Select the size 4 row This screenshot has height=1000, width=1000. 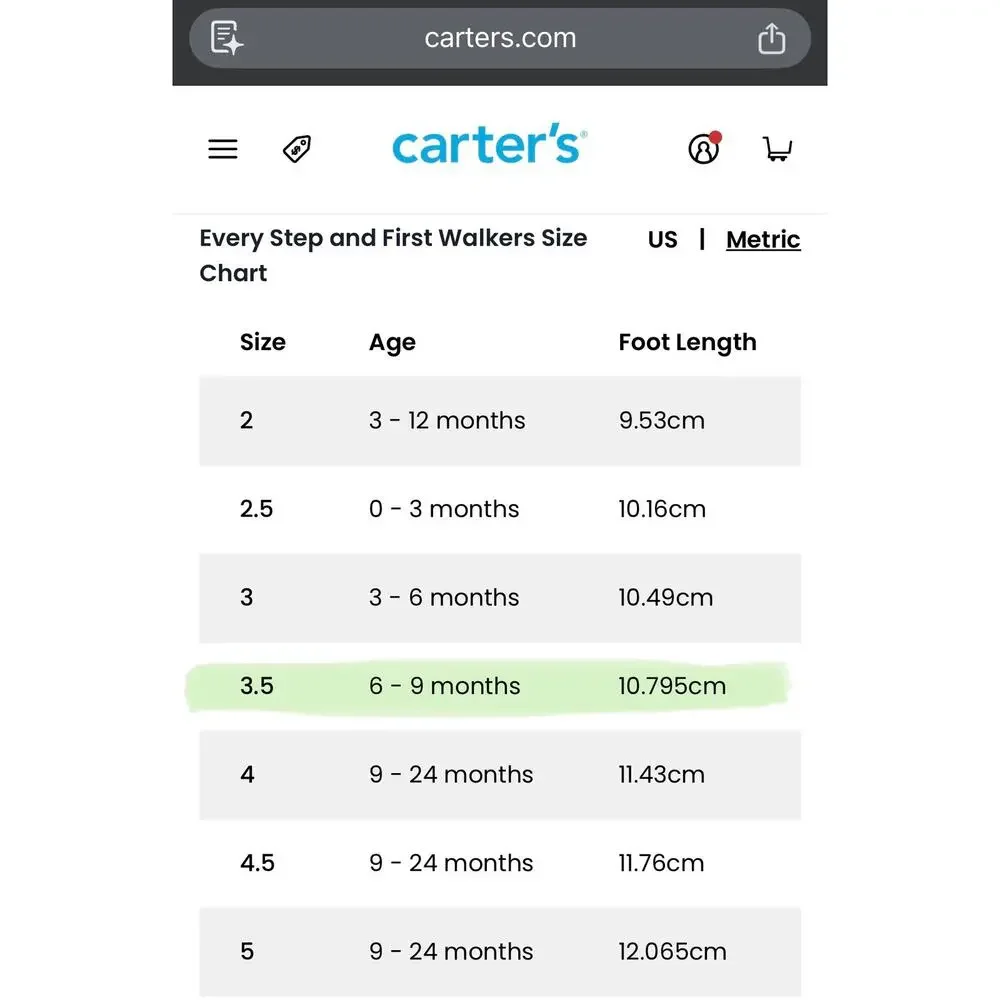click(x=500, y=775)
